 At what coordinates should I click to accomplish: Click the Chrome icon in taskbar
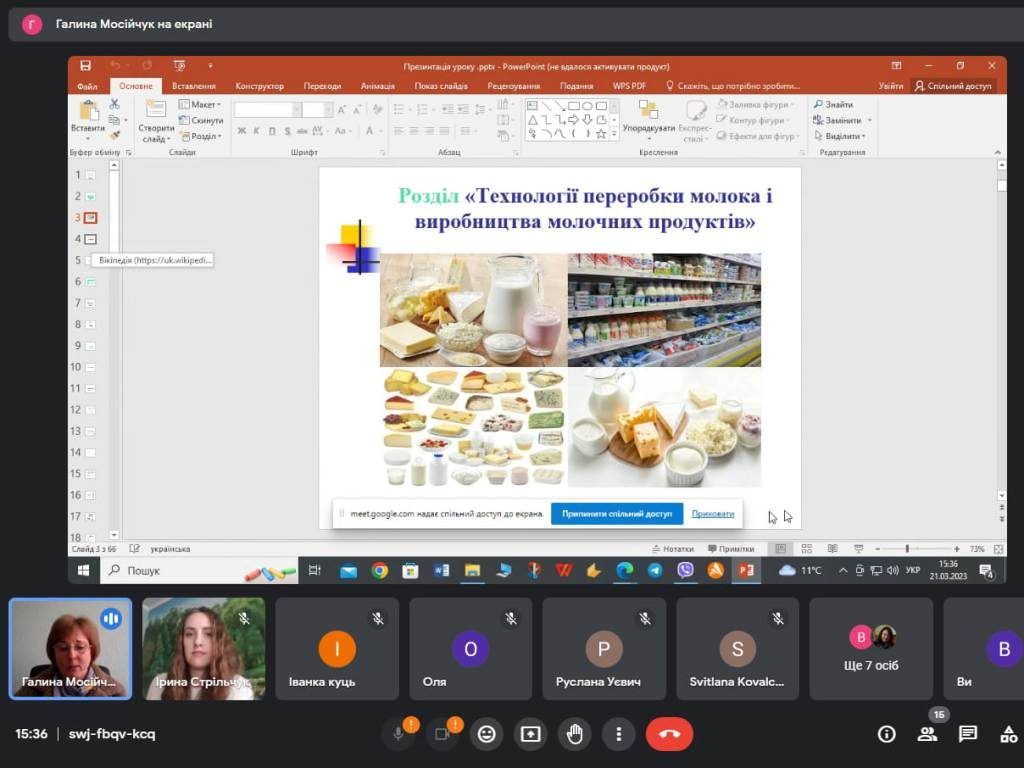click(380, 571)
